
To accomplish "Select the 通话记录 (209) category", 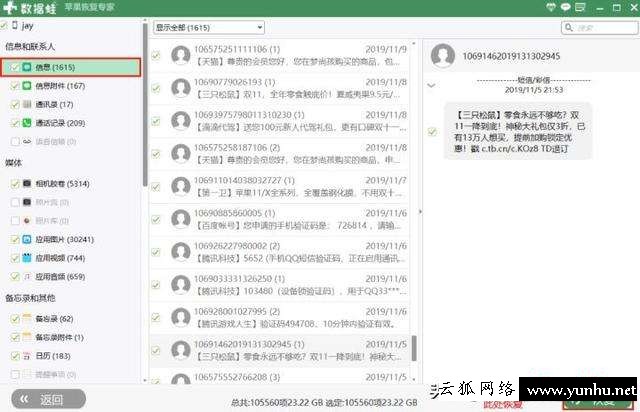I will (x=60, y=123).
